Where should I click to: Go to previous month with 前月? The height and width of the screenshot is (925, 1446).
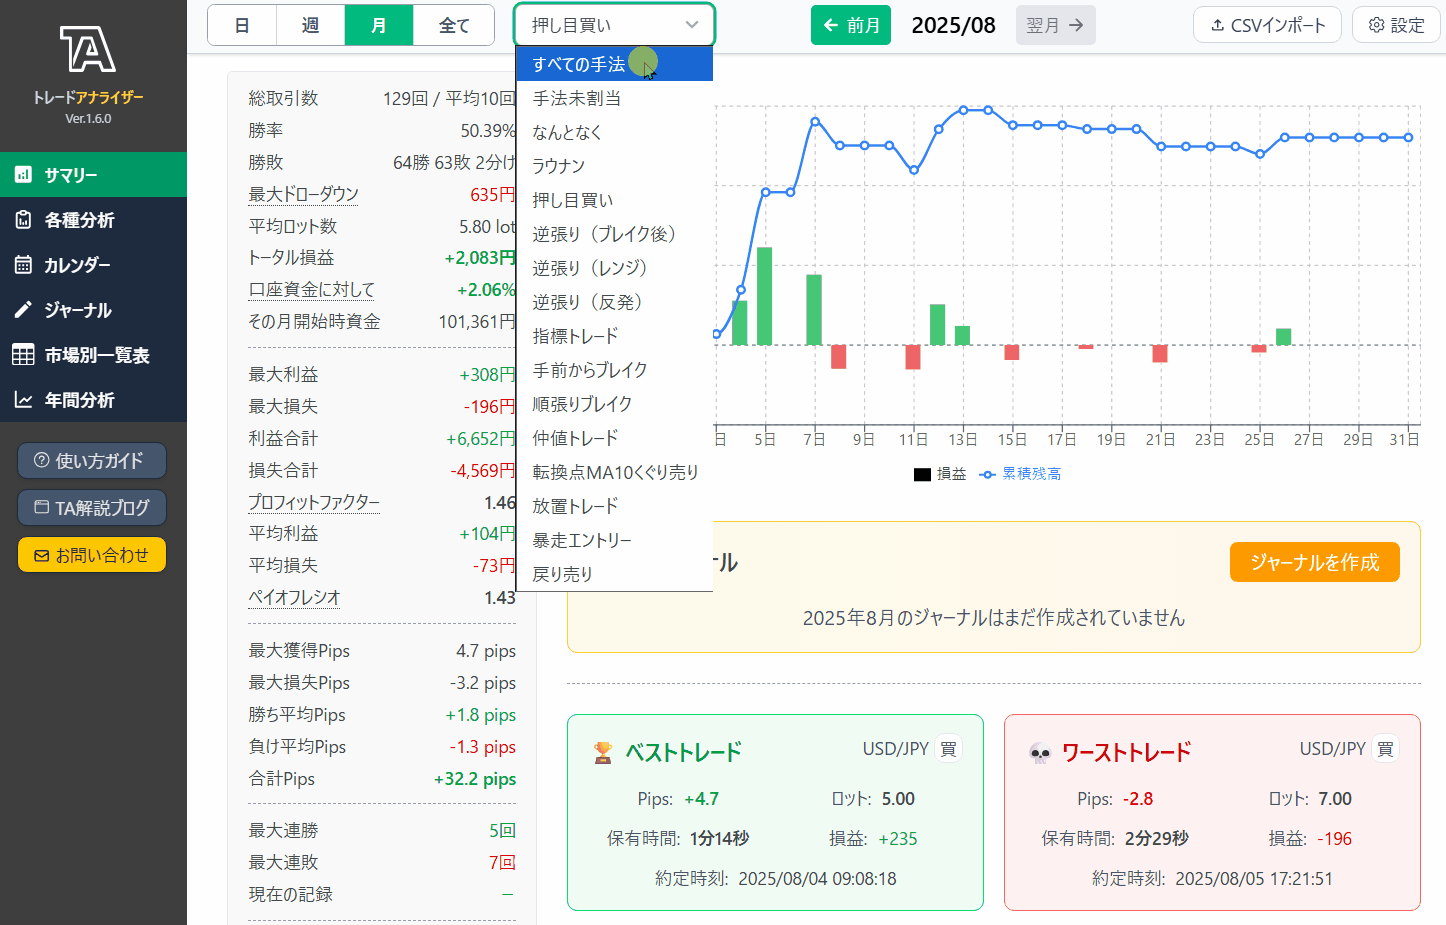point(850,25)
